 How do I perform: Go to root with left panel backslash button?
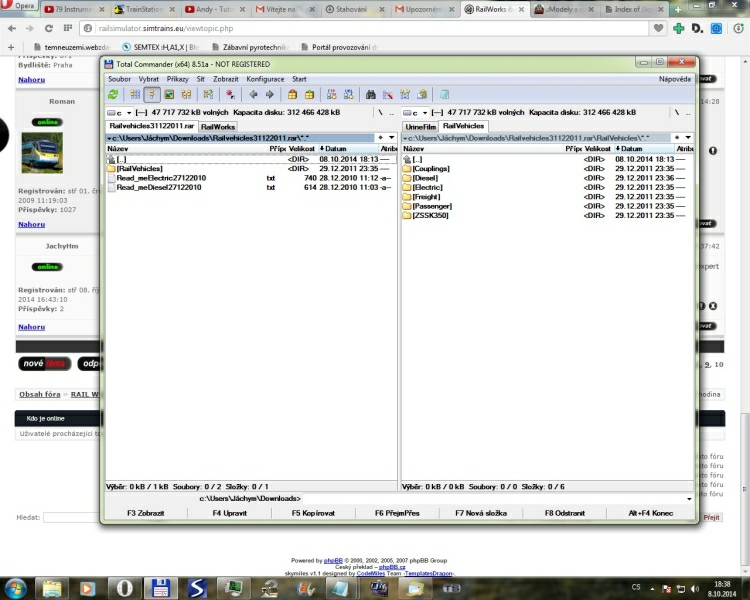coord(381,112)
